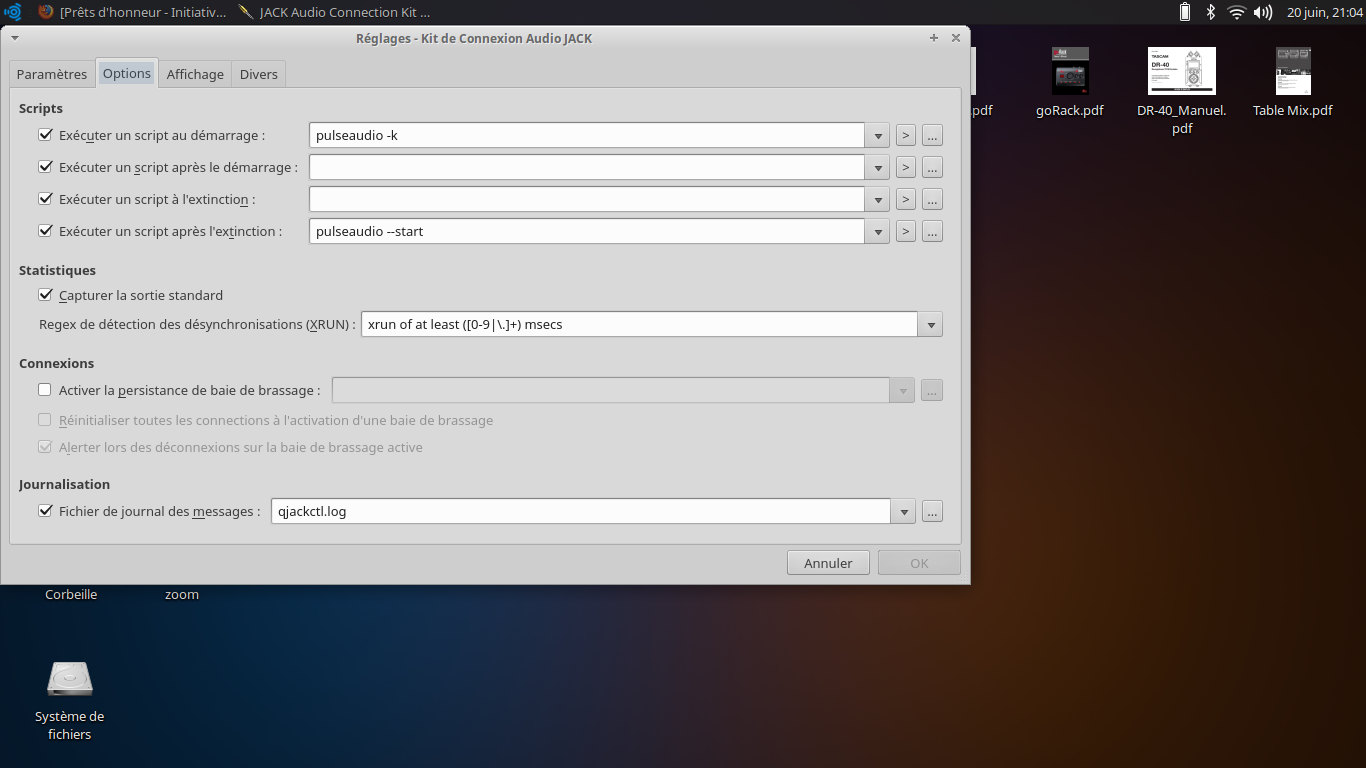The width and height of the screenshot is (1366, 768).
Task: Select the DR-40_Manuel.pdf desktop icon
Action: tap(1182, 92)
